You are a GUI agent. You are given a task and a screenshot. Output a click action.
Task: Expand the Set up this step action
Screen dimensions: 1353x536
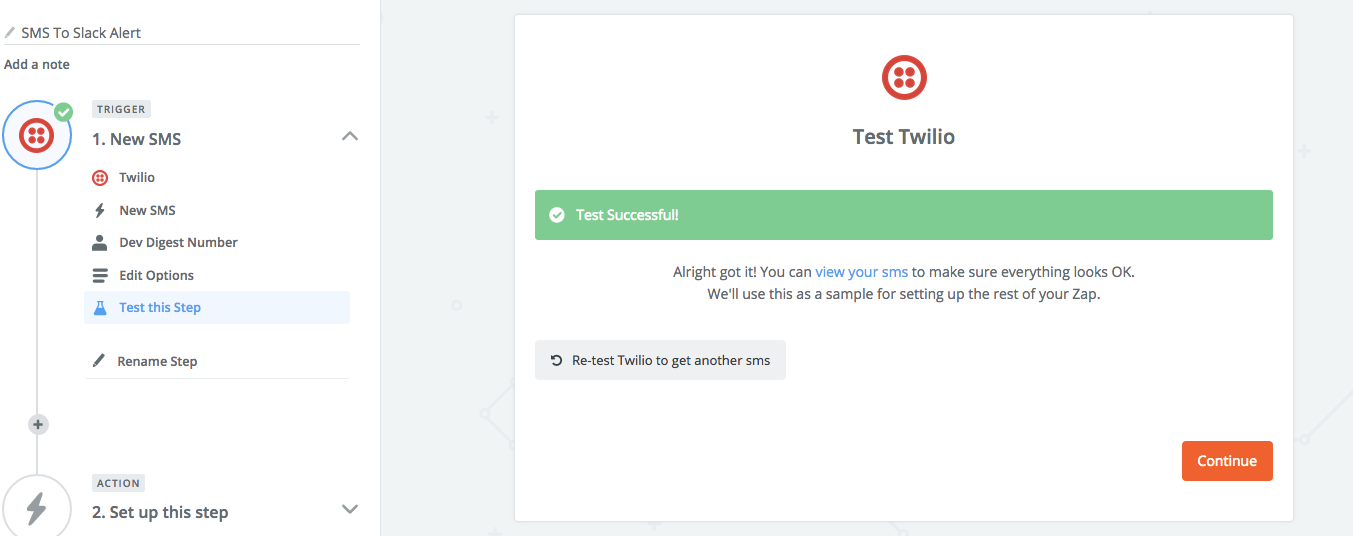pos(350,509)
